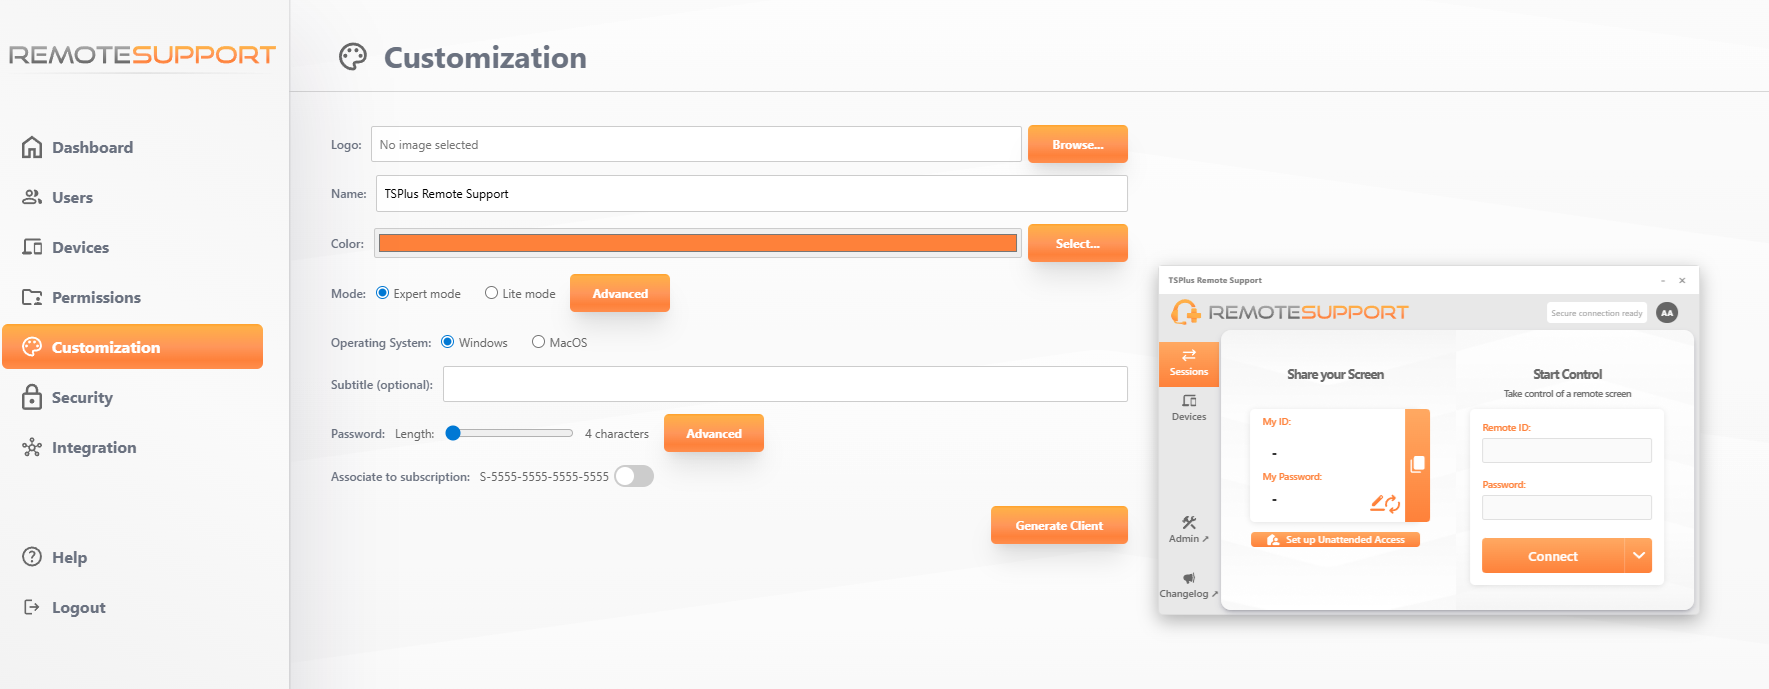1769x689 pixels.
Task: Click the Password field under Start Control
Action: [x=1567, y=507]
